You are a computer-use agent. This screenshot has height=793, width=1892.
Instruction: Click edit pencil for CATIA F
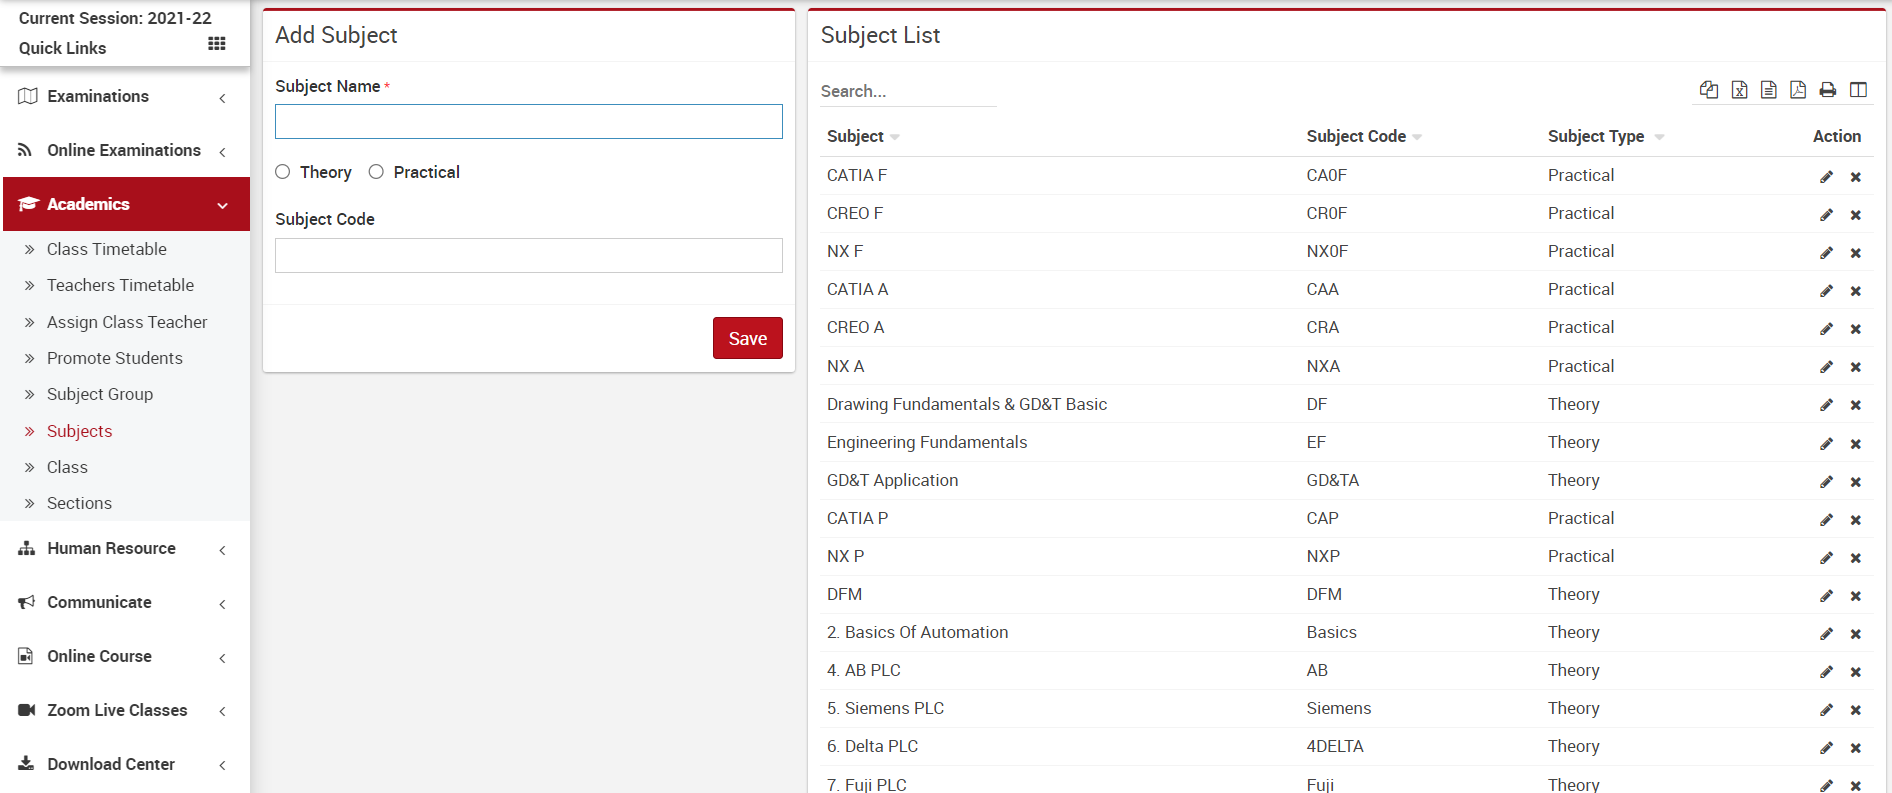(x=1826, y=177)
